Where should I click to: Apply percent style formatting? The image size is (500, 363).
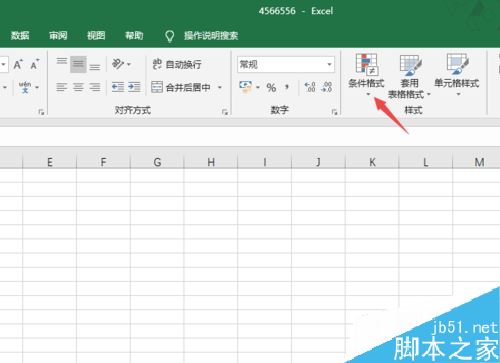tap(271, 88)
